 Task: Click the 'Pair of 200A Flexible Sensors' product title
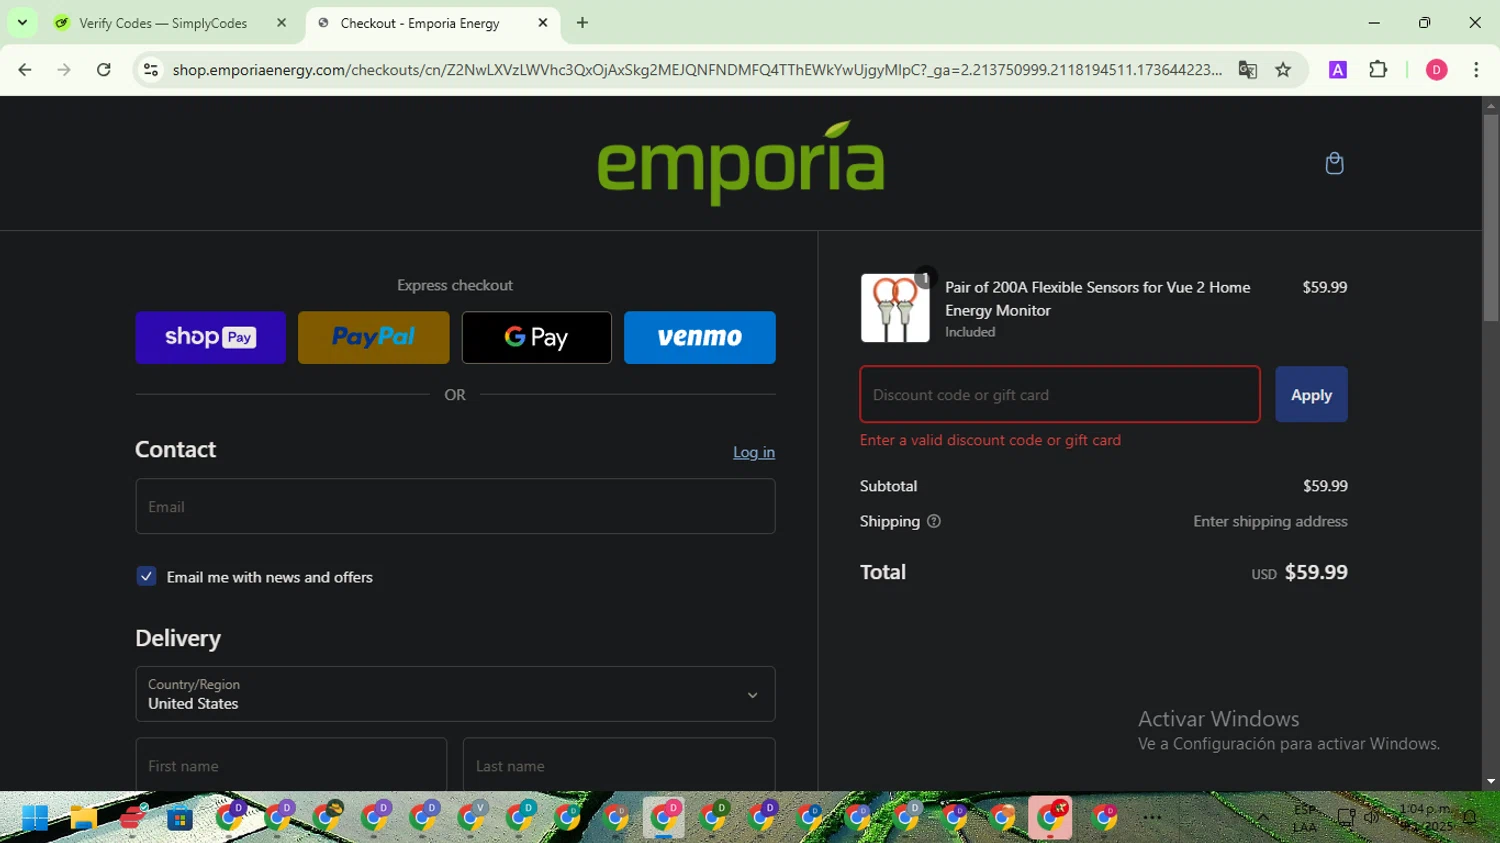point(1097,298)
